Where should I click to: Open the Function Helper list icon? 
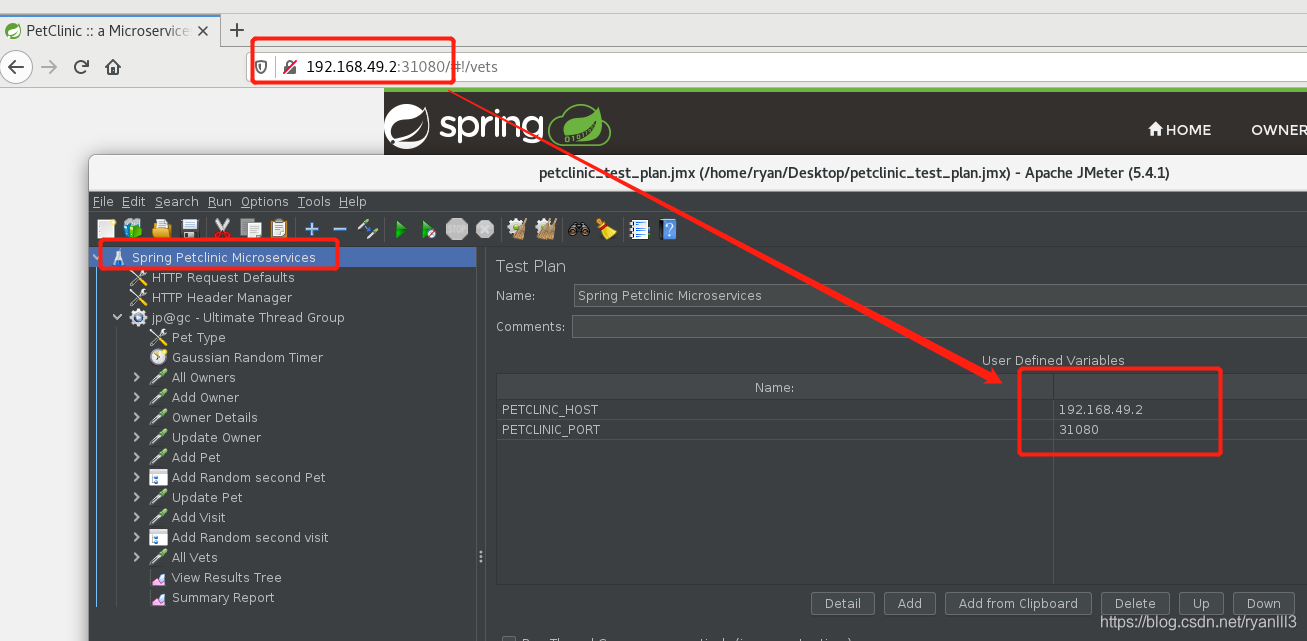(640, 229)
